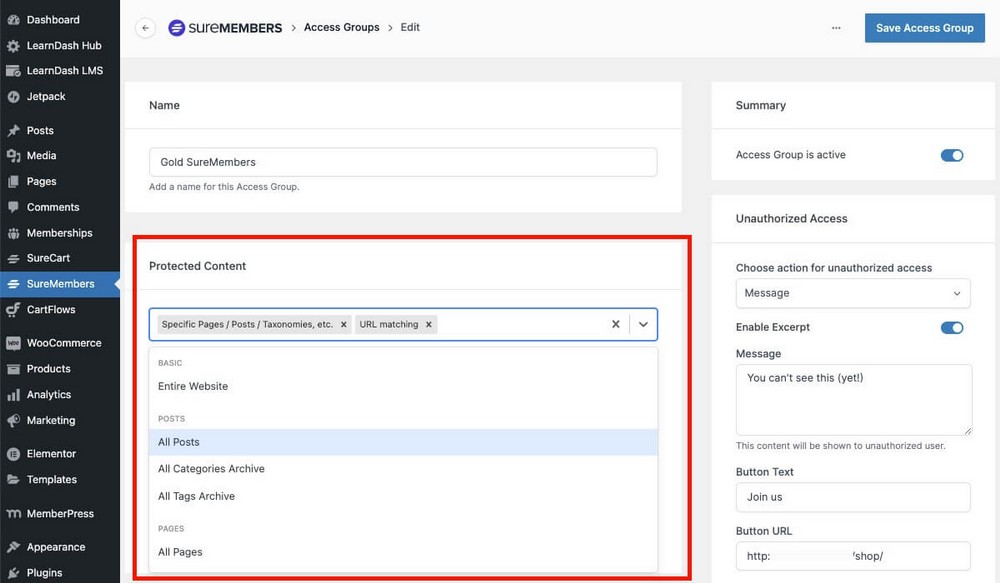The height and width of the screenshot is (583, 1000).
Task: Toggle Access Group is active switch
Action: click(952, 156)
